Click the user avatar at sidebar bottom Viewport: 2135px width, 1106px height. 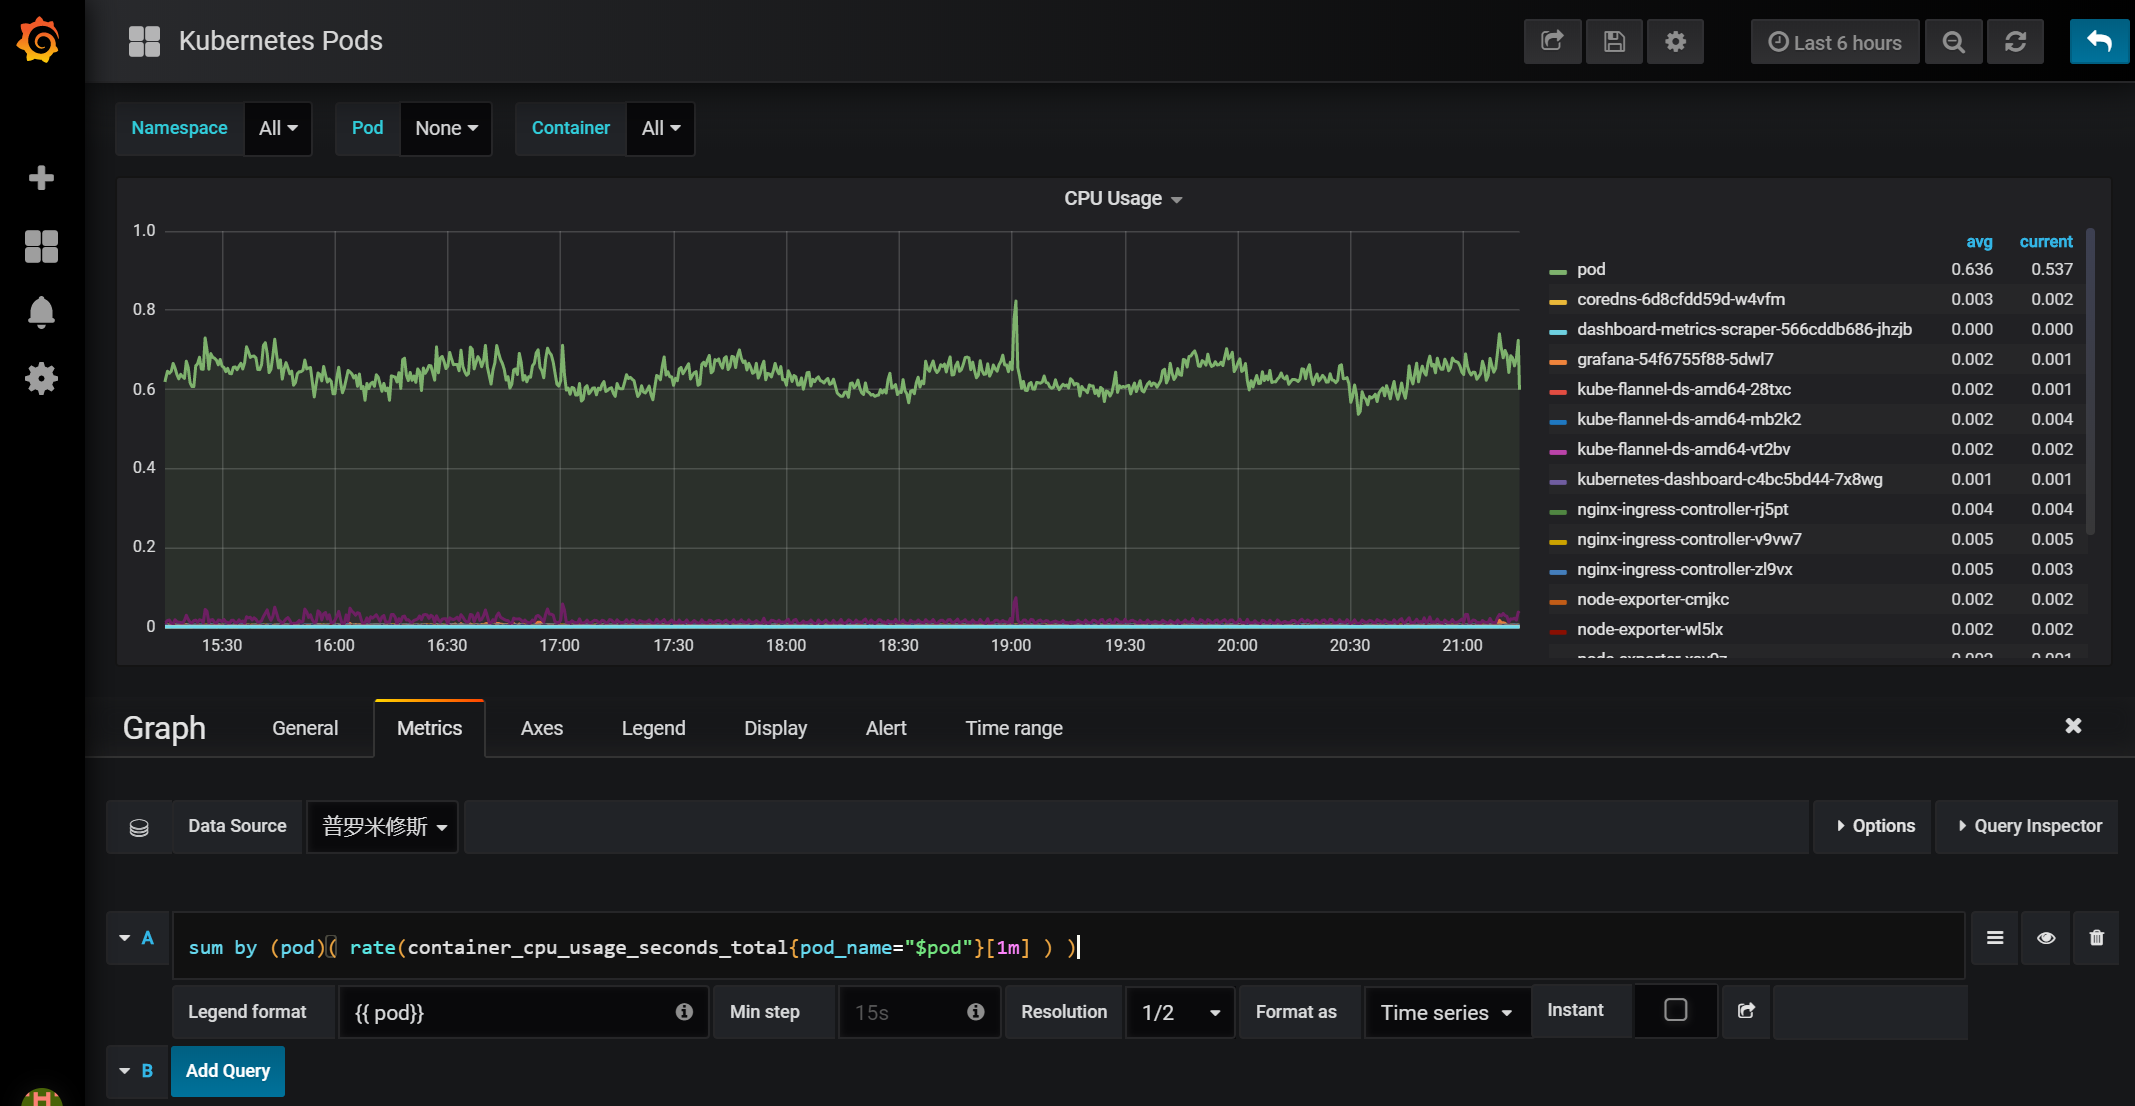click(41, 1097)
